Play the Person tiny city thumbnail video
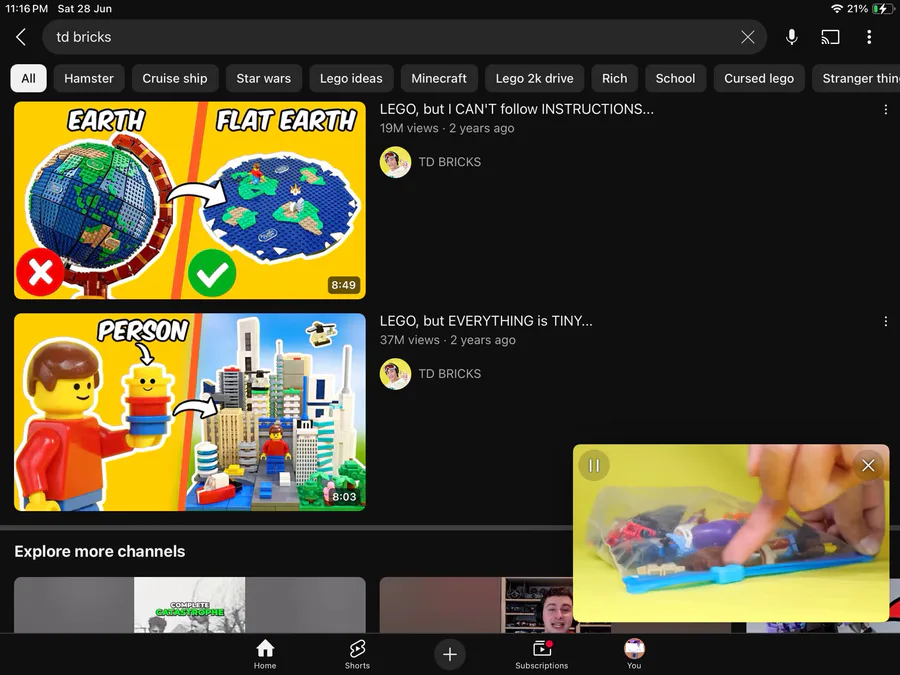This screenshot has height=675, width=900. [x=189, y=412]
